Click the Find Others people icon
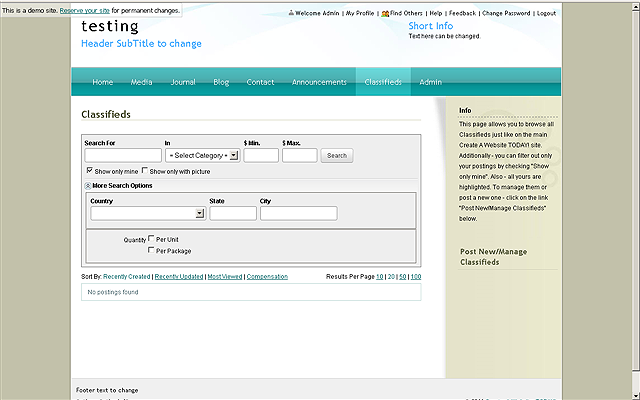This screenshot has height=400, width=640. tap(385, 14)
